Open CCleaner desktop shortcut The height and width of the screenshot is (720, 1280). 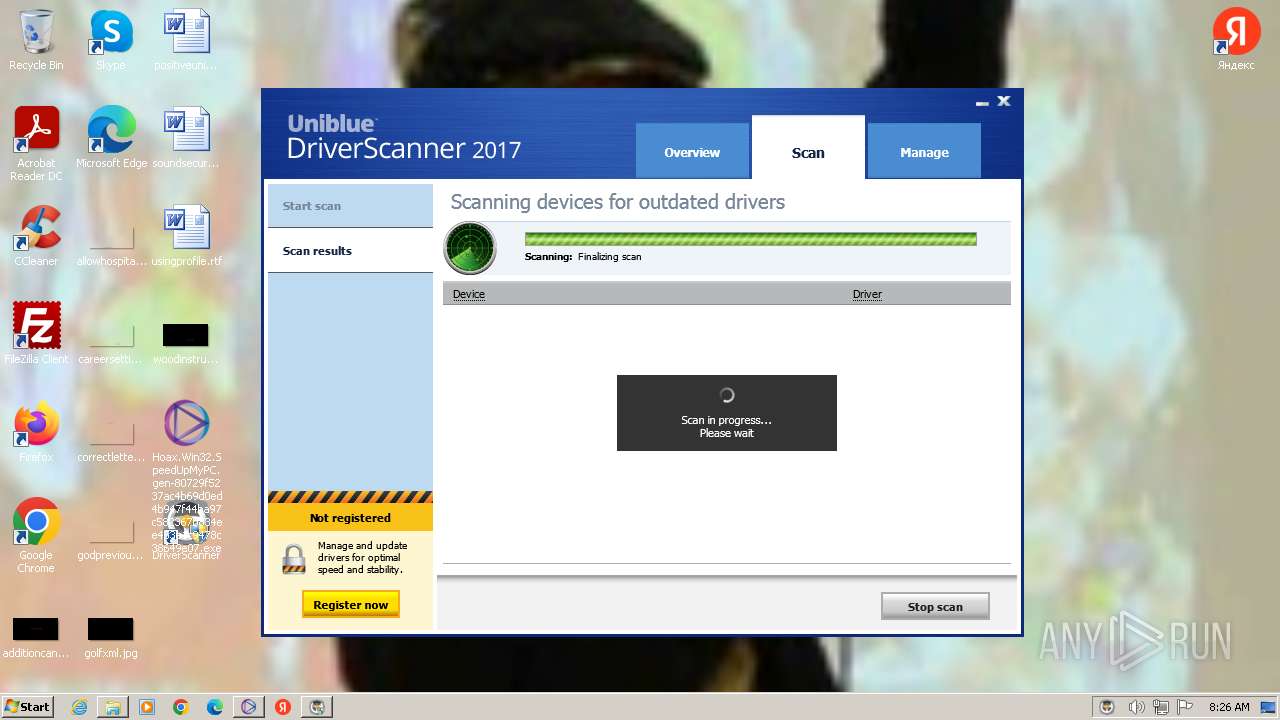pyautogui.click(x=36, y=236)
